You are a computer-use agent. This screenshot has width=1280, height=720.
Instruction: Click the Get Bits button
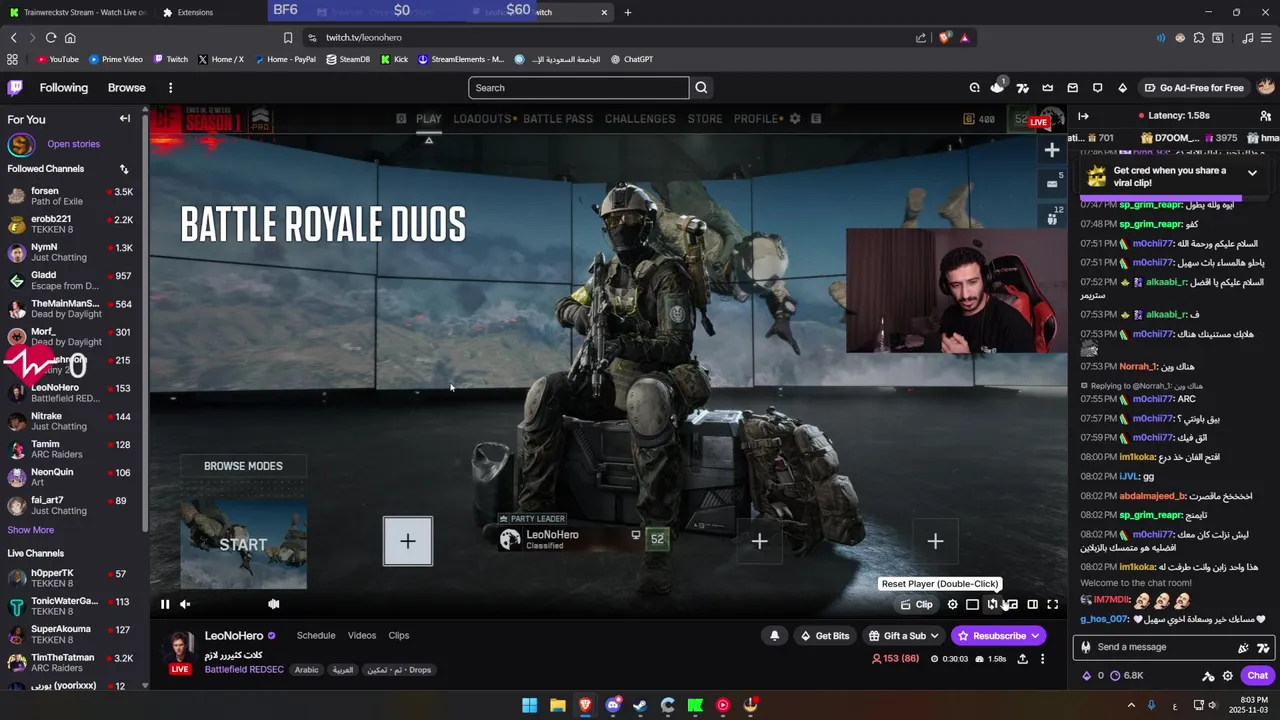click(825, 636)
